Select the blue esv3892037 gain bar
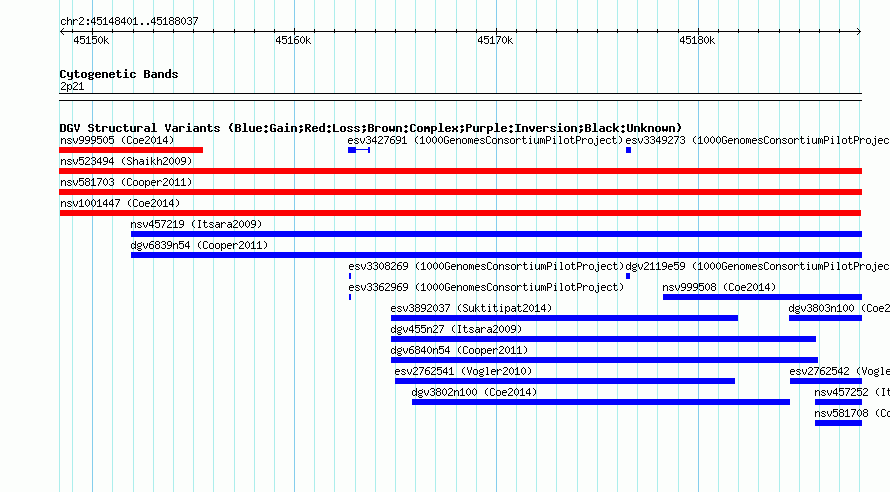 click(x=564, y=318)
